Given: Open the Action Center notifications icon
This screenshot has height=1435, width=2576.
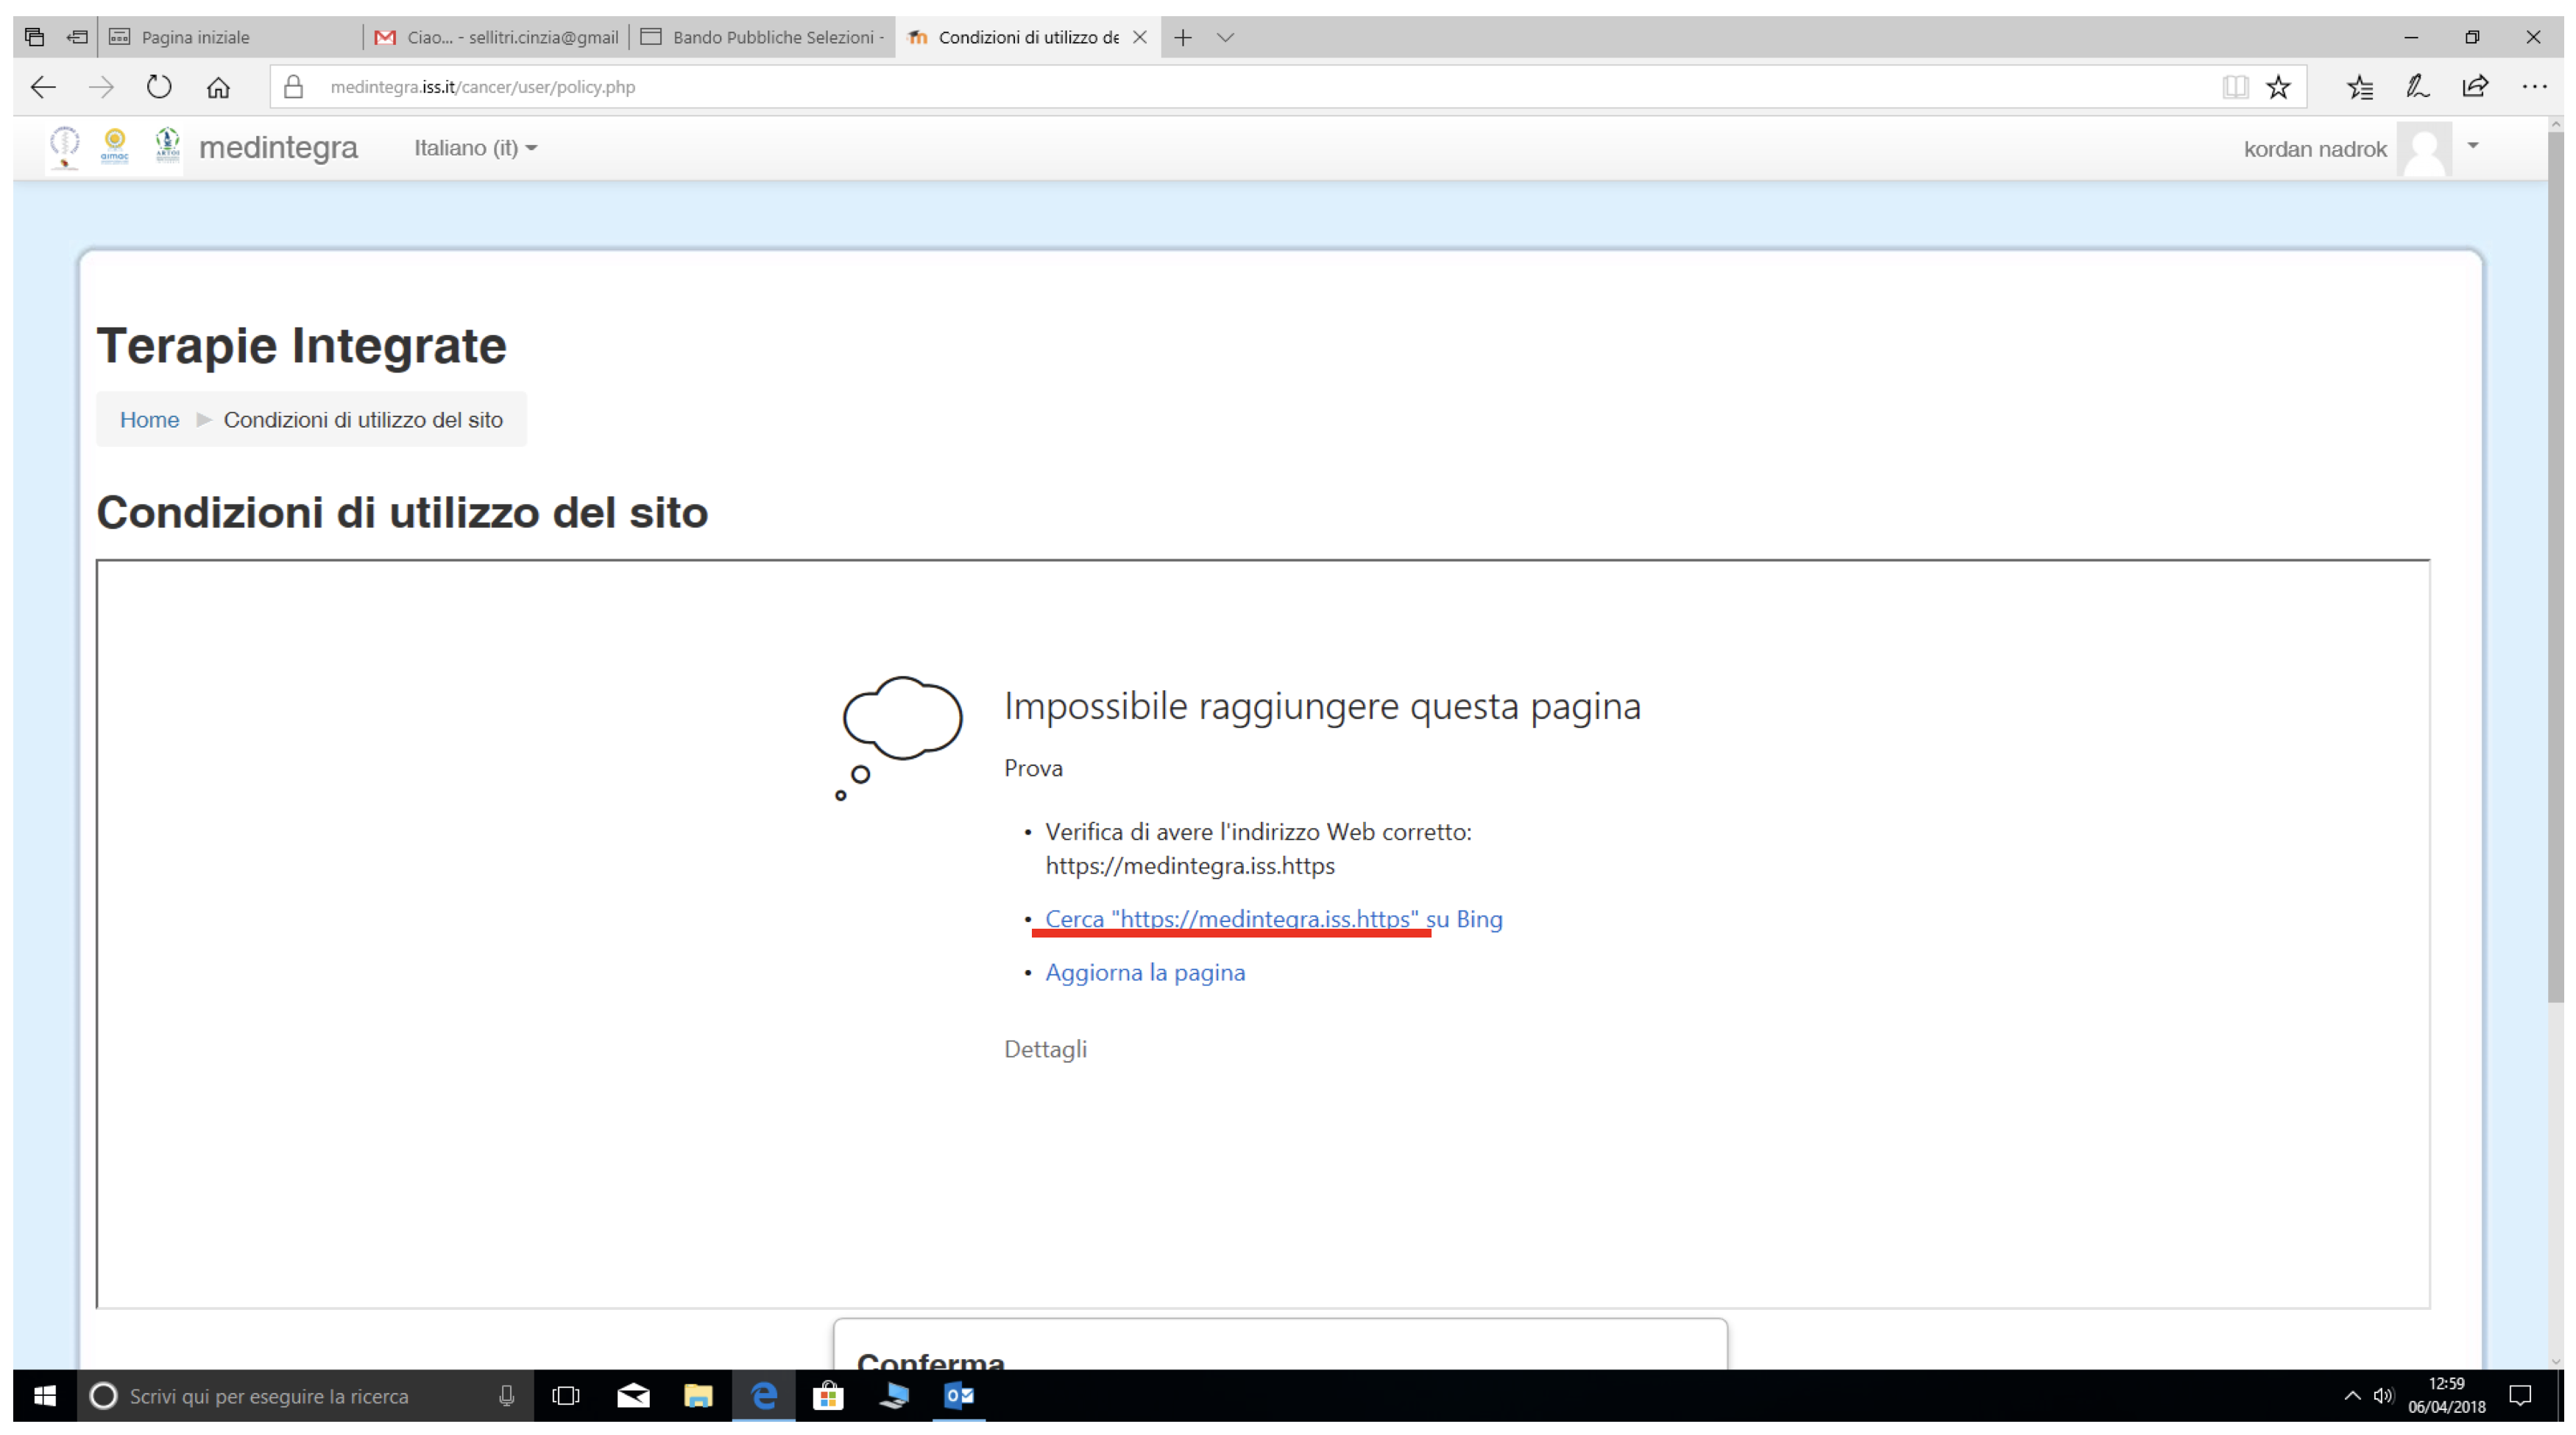Looking at the screenshot, I should click(x=2521, y=1396).
